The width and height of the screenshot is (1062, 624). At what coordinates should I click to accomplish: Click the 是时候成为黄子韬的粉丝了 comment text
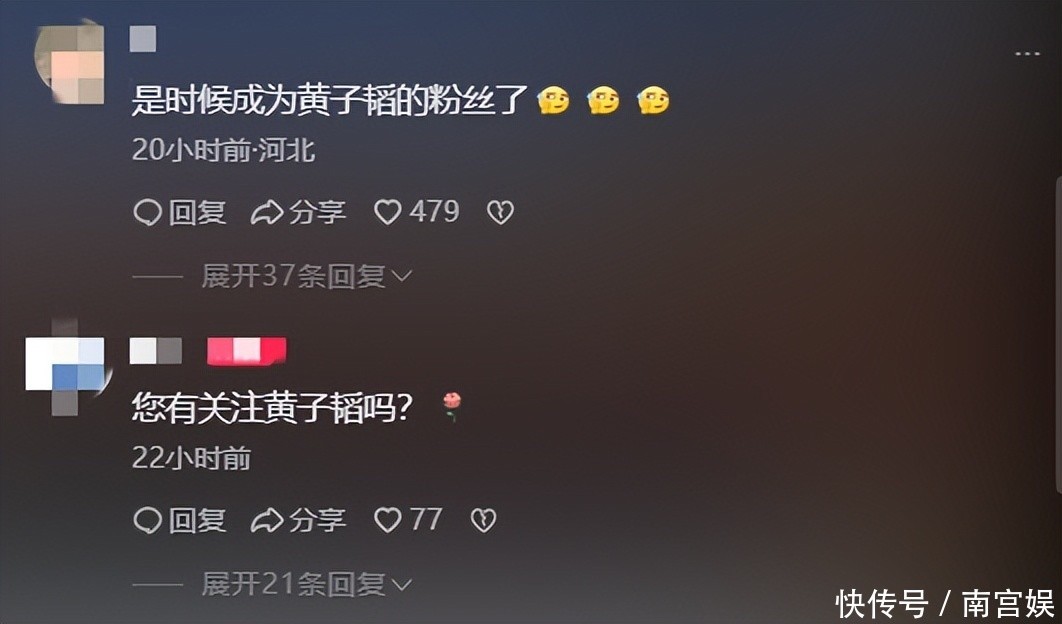tap(330, 102)
